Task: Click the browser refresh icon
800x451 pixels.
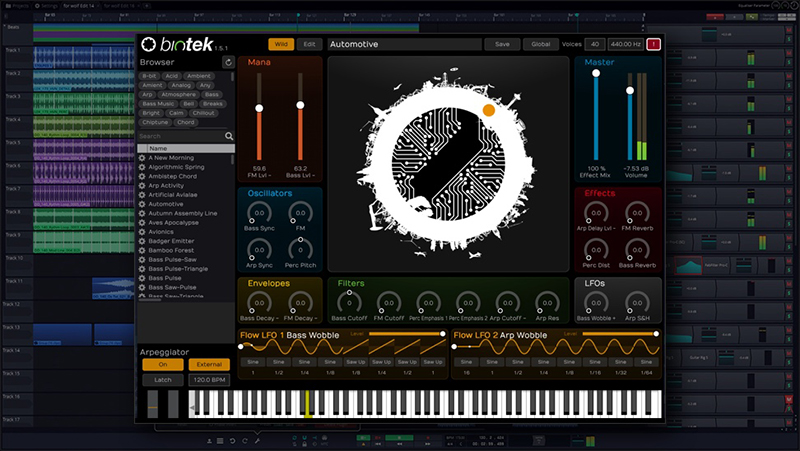Action: (x=228, y=62)
